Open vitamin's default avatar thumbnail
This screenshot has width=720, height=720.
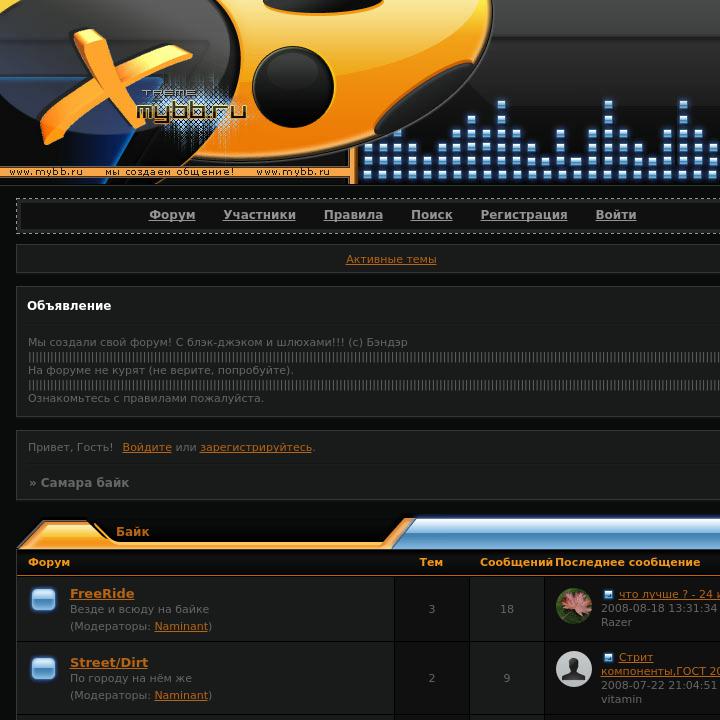574,669
